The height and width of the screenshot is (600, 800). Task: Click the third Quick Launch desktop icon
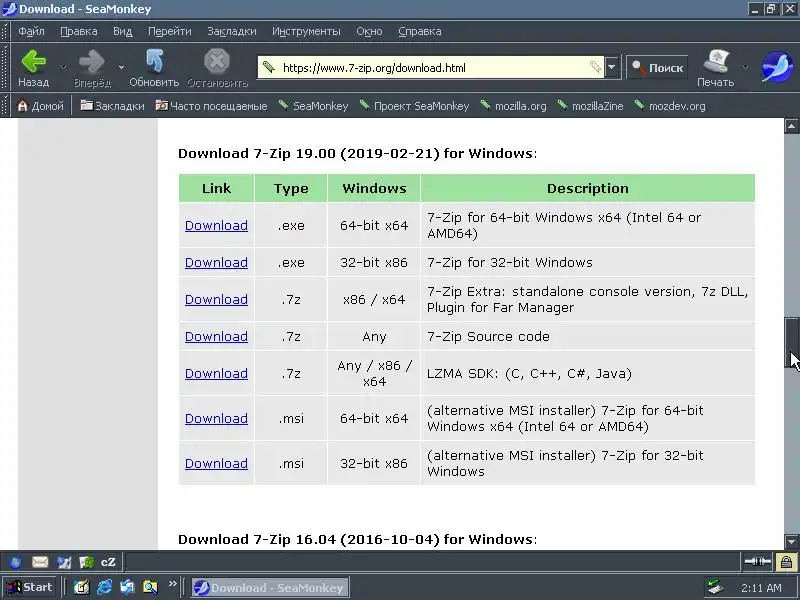(127, 587)
